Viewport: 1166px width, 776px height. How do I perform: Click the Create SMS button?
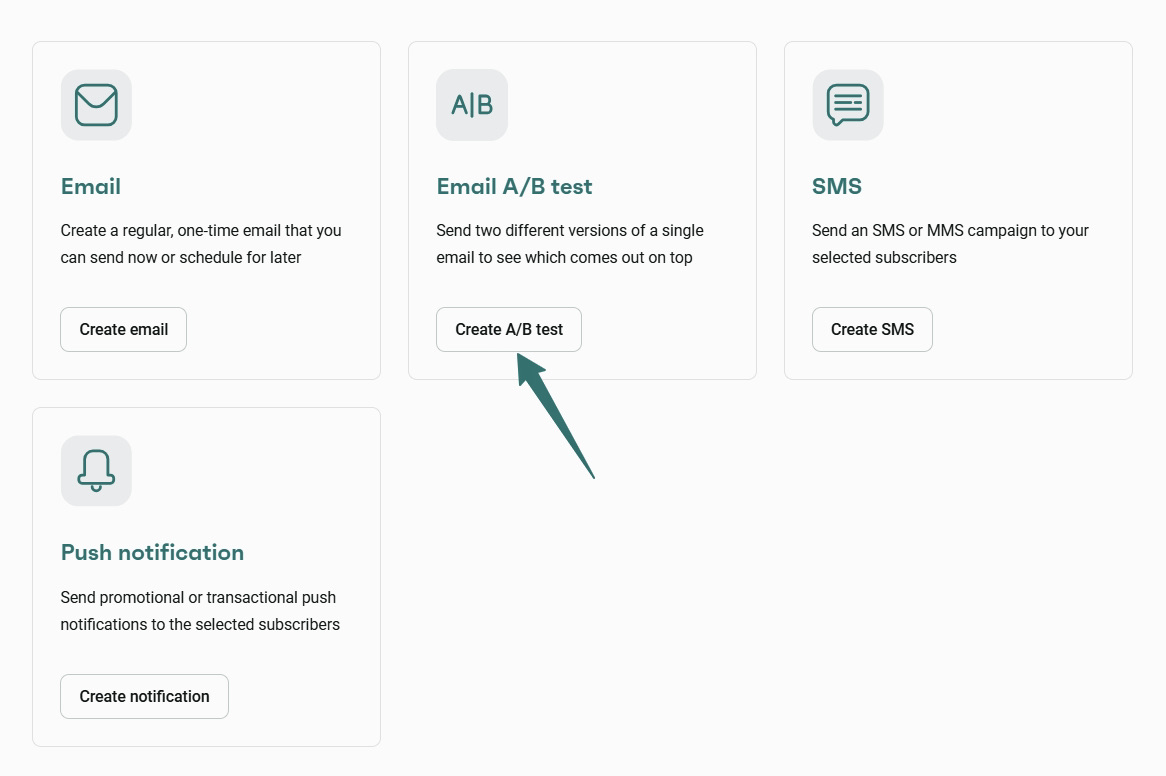(x=871, y=329)
